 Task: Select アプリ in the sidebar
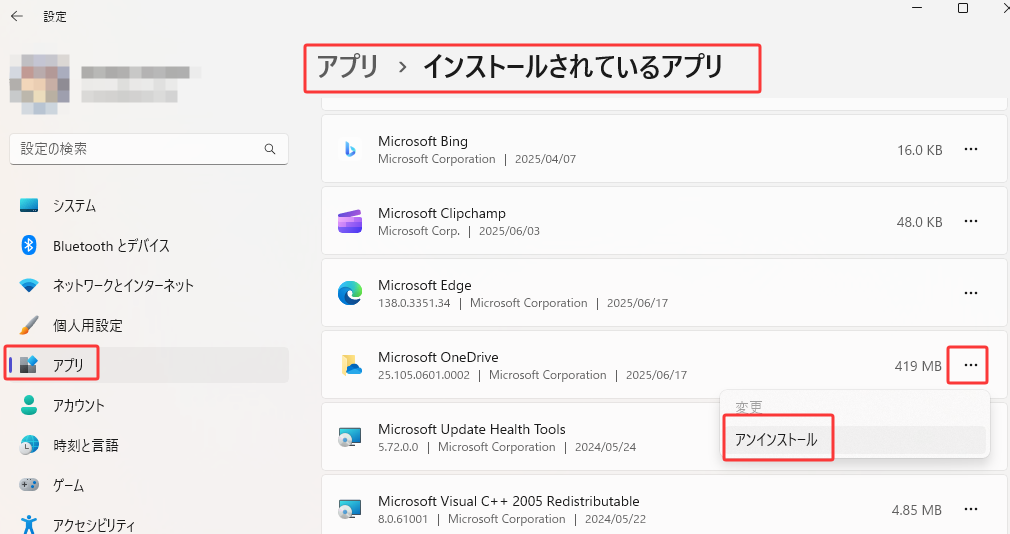pyautogui.click(x=149, y=365)
